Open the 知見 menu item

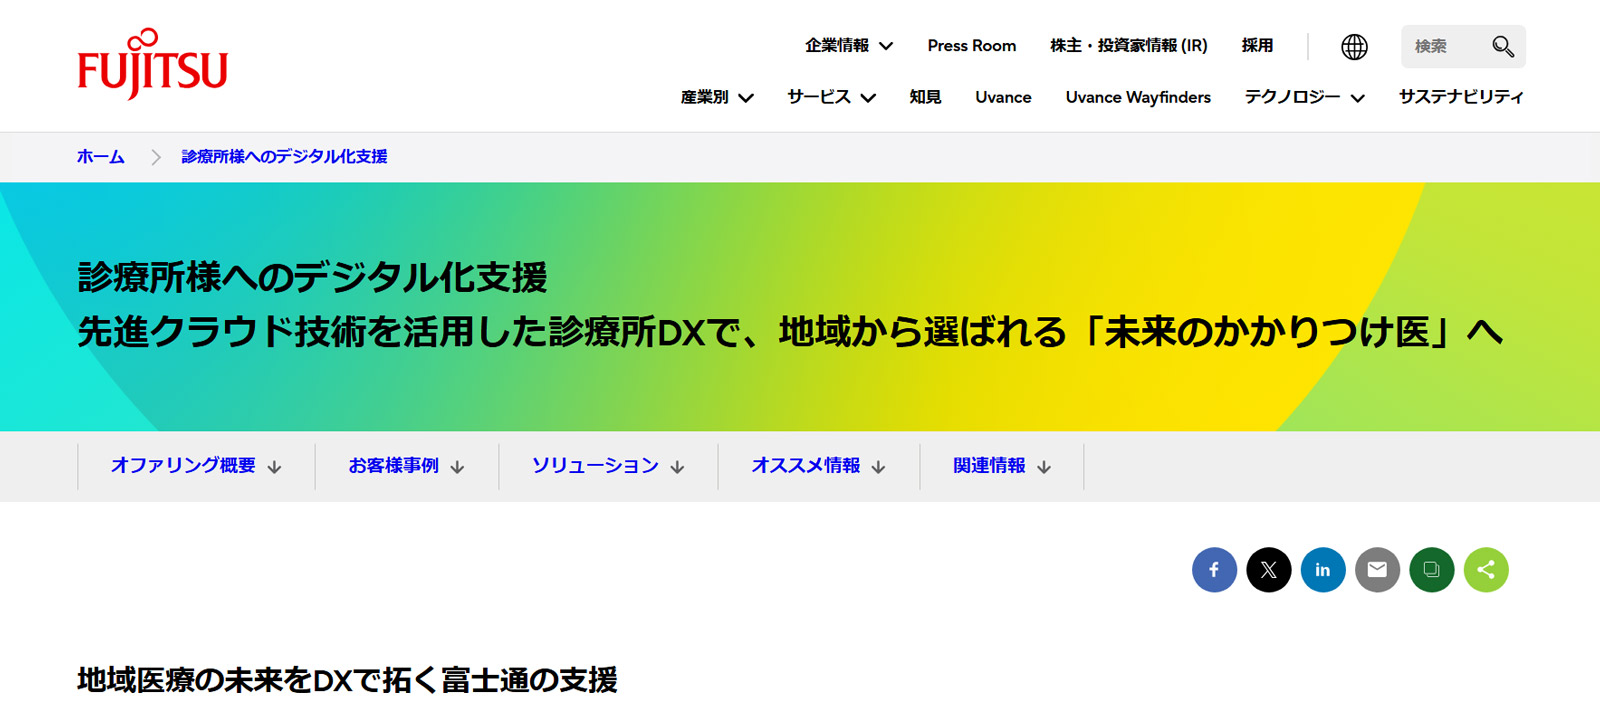[x=925, y=97]
